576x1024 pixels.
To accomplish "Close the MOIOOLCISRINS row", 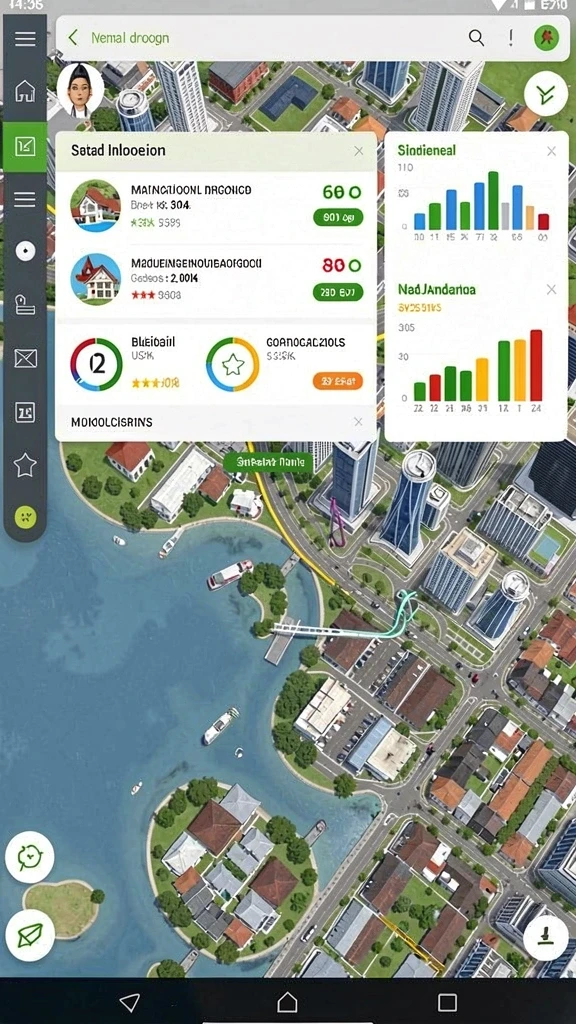I will coord(358,422).
